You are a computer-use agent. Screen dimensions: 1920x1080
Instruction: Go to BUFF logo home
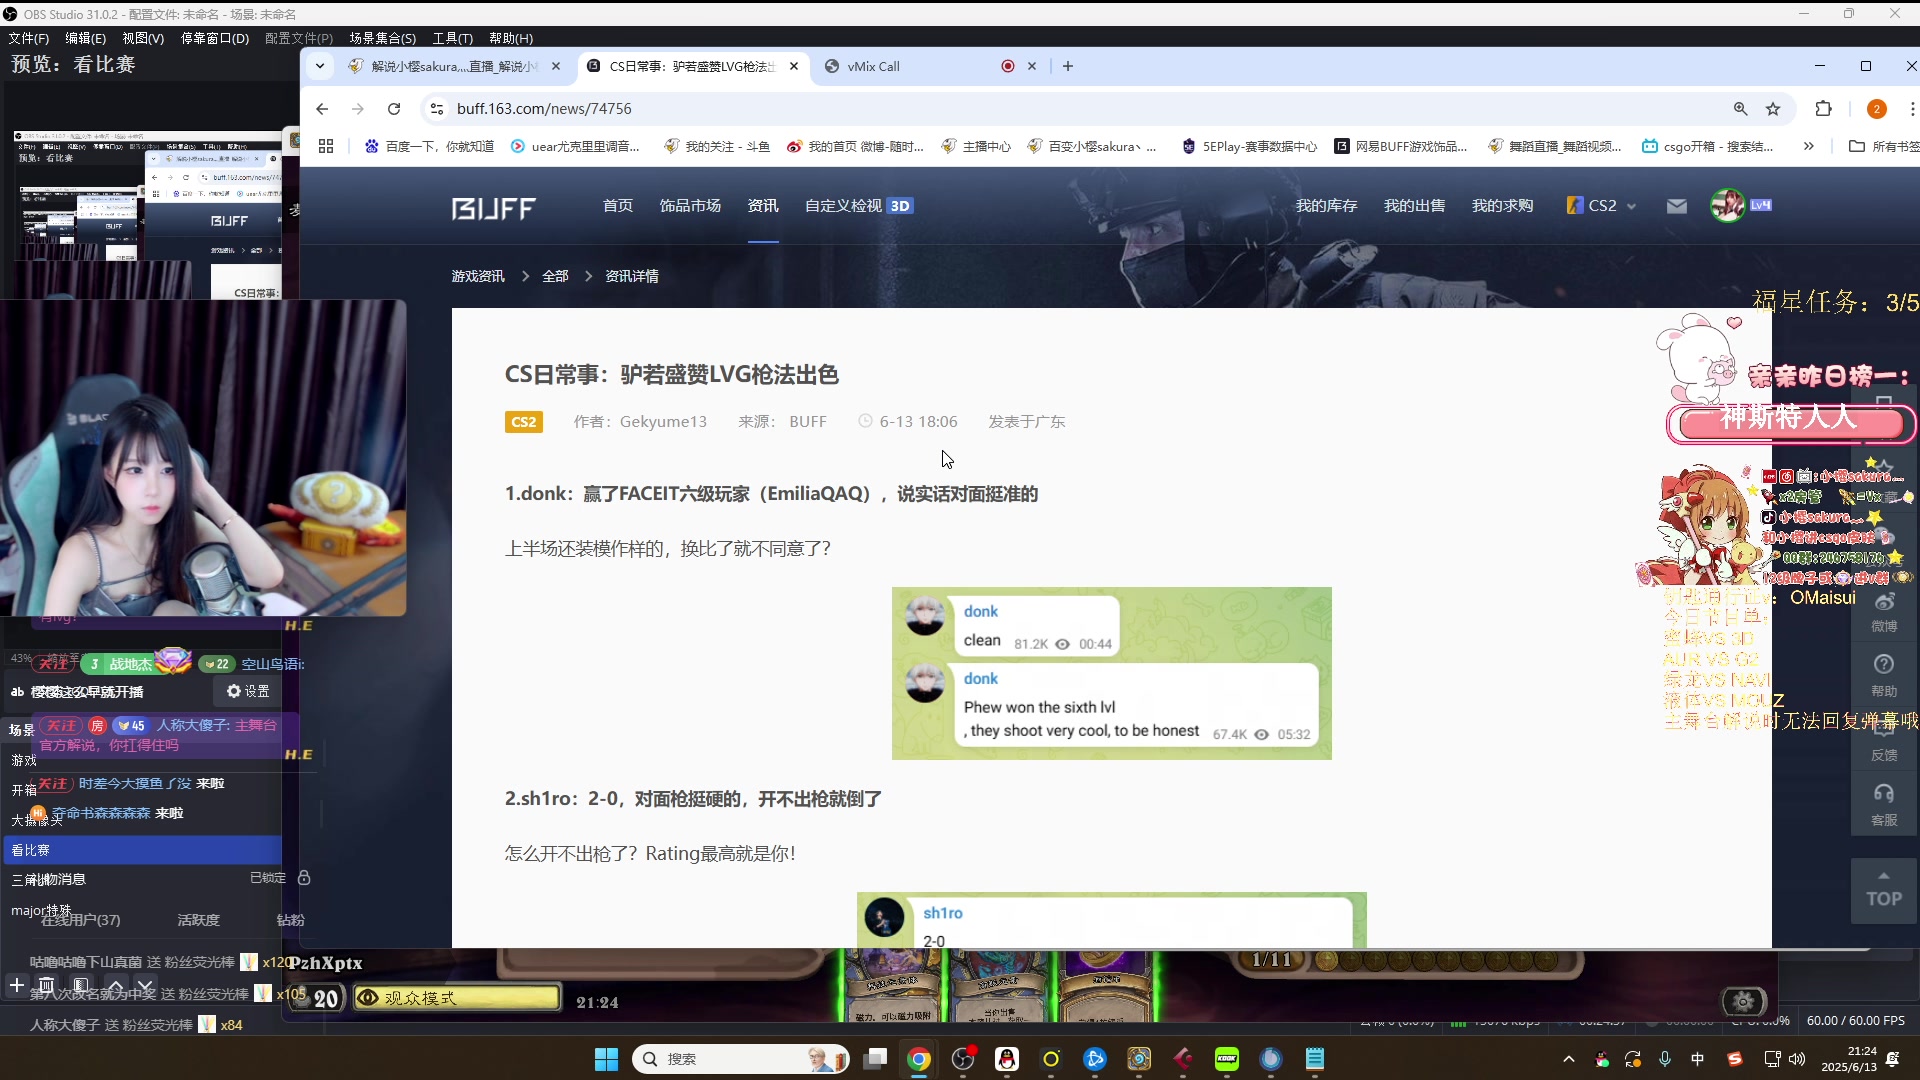(494, 208)
